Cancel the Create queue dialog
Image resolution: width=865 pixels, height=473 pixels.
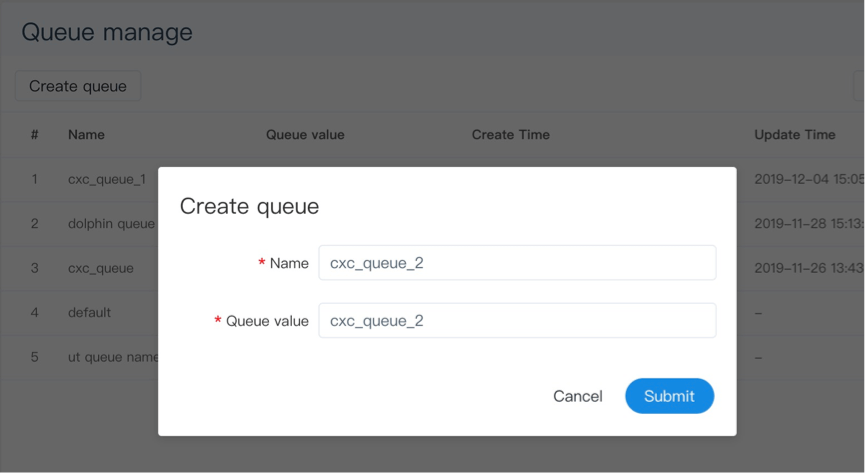577,396
